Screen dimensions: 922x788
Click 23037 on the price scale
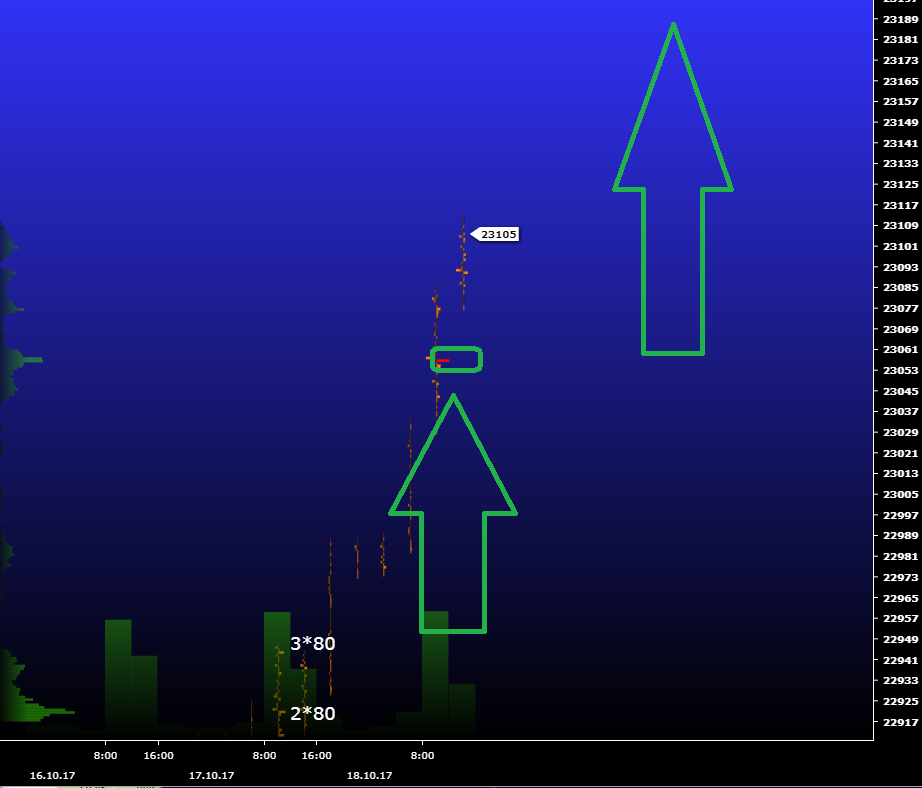[900, 412]
